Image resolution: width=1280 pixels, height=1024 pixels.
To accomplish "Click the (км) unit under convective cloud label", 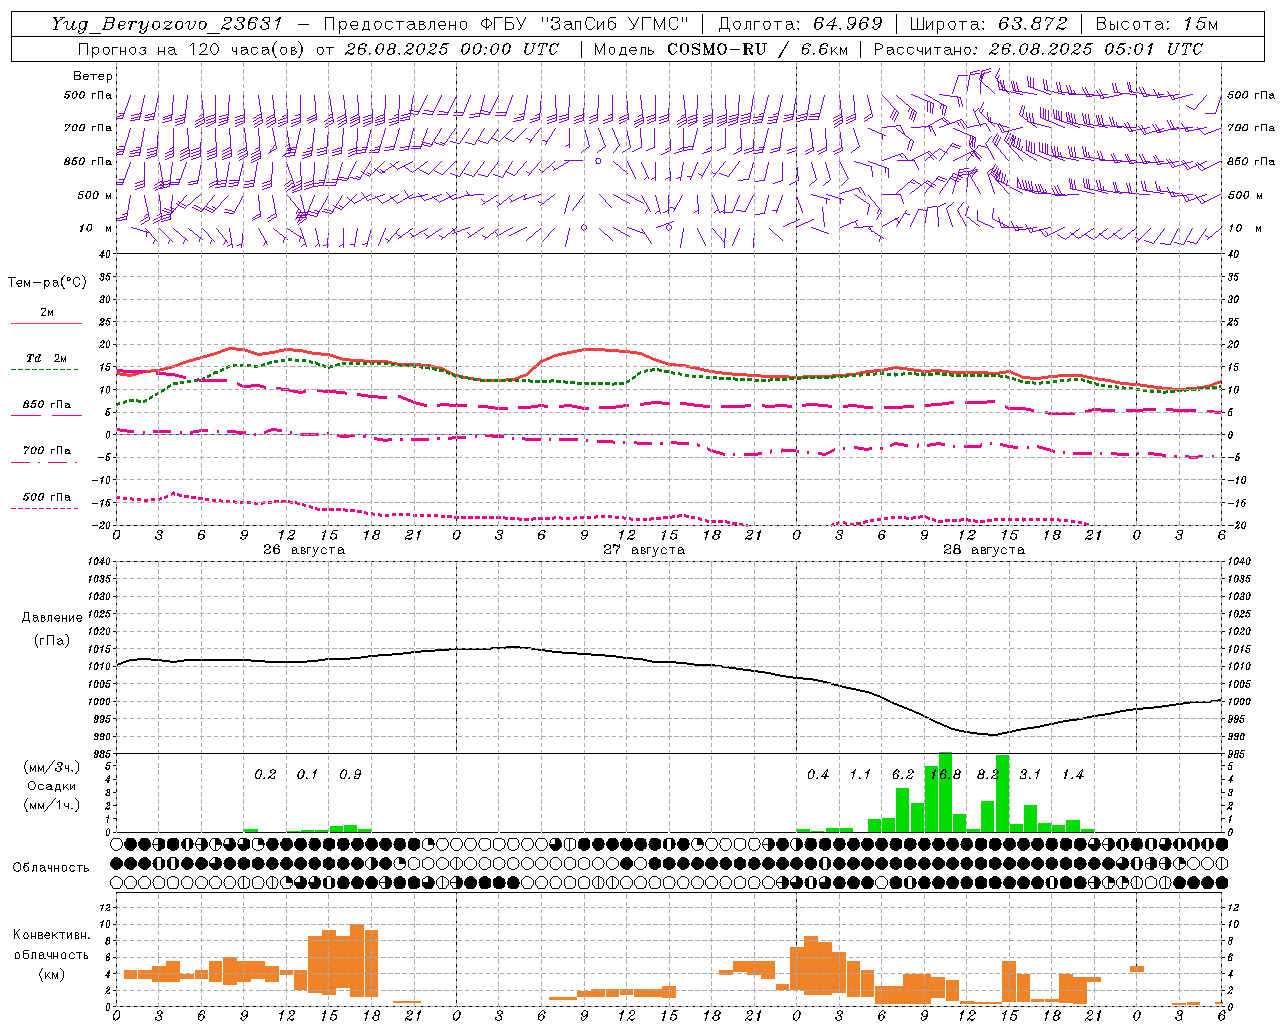I will 51,974.
